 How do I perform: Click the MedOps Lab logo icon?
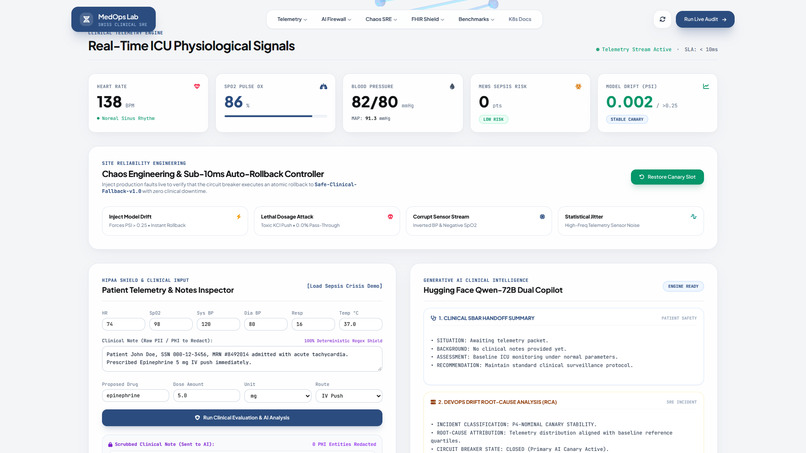(86, 20)
